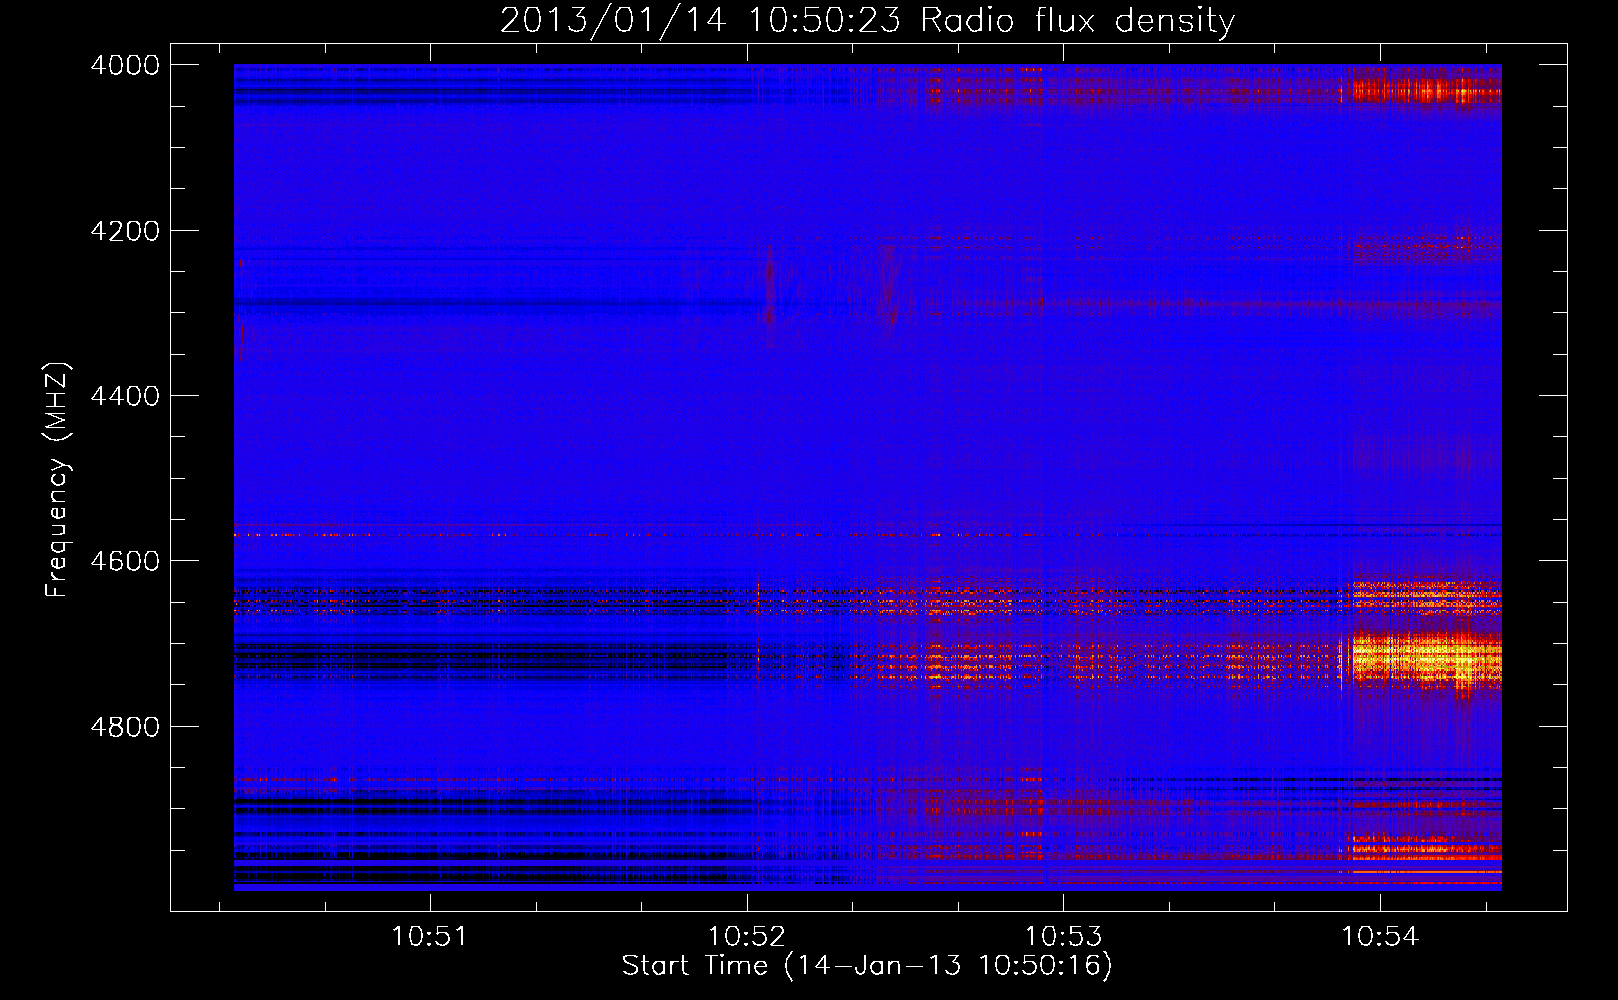Click the 10:53 time tick label

(1064, 937)
